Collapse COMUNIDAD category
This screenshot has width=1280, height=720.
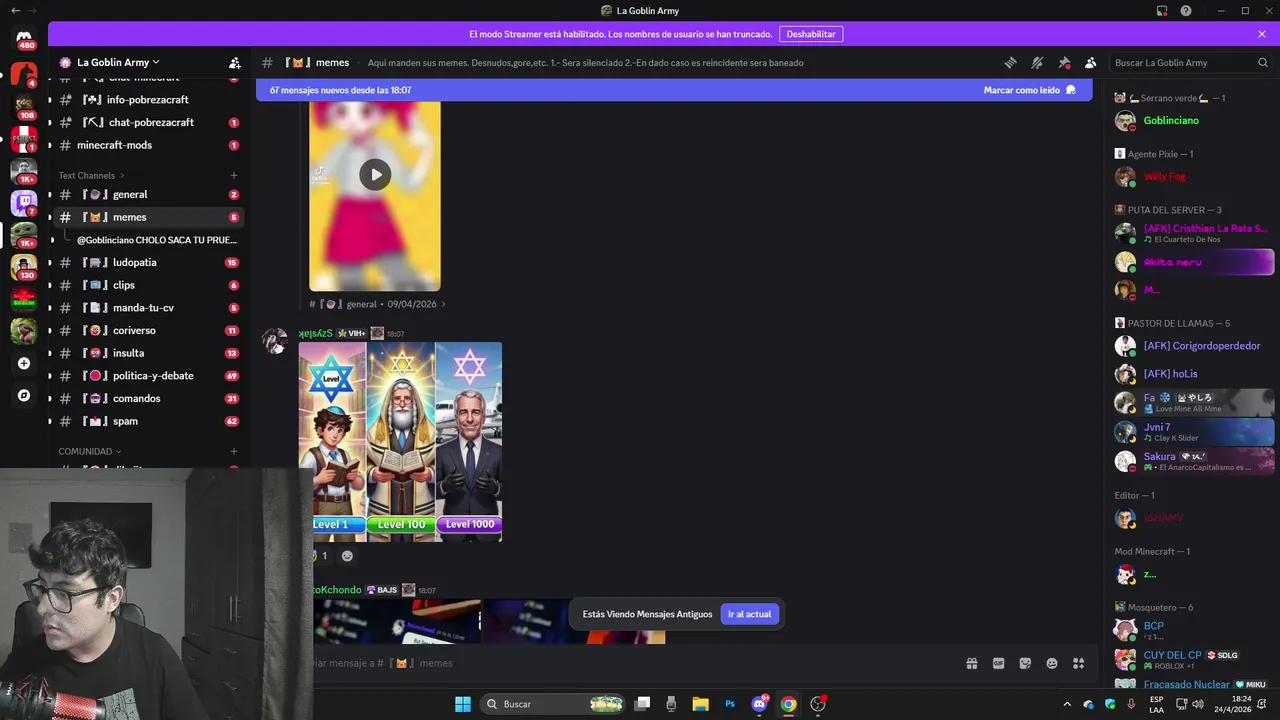(90, 451)
